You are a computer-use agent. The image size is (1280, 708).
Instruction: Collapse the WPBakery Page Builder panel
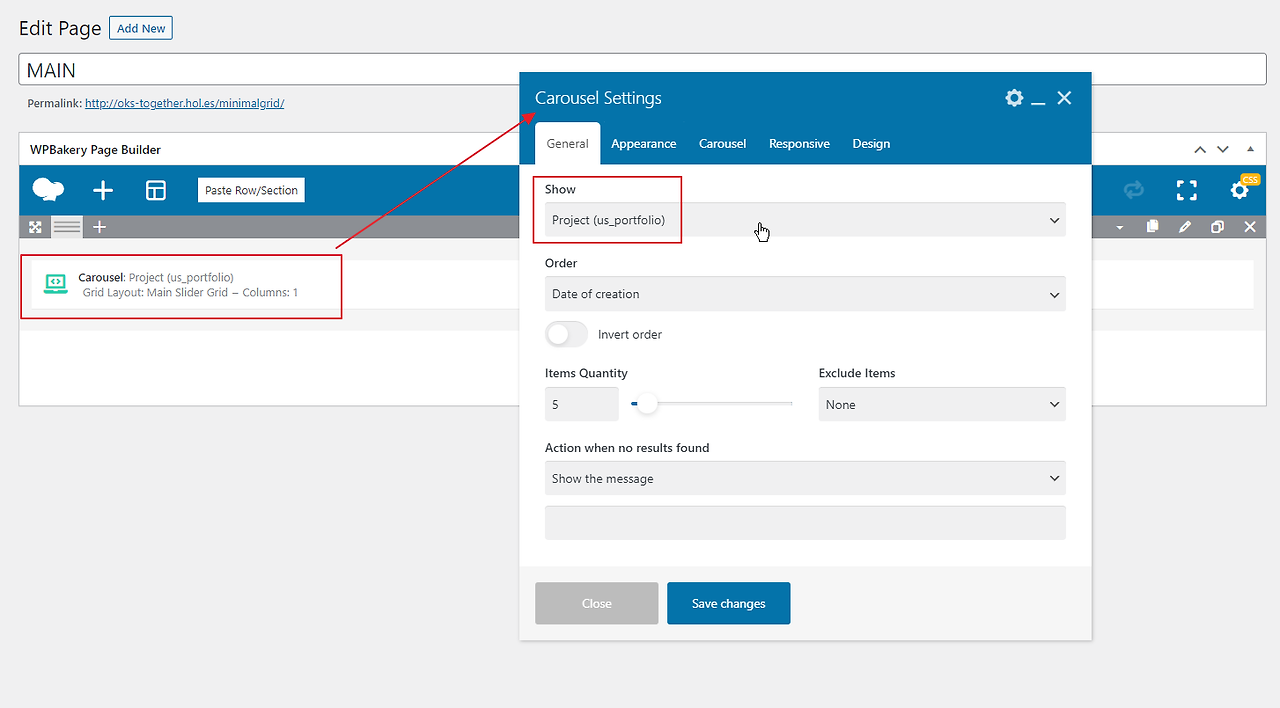(x=1250, y=149)
